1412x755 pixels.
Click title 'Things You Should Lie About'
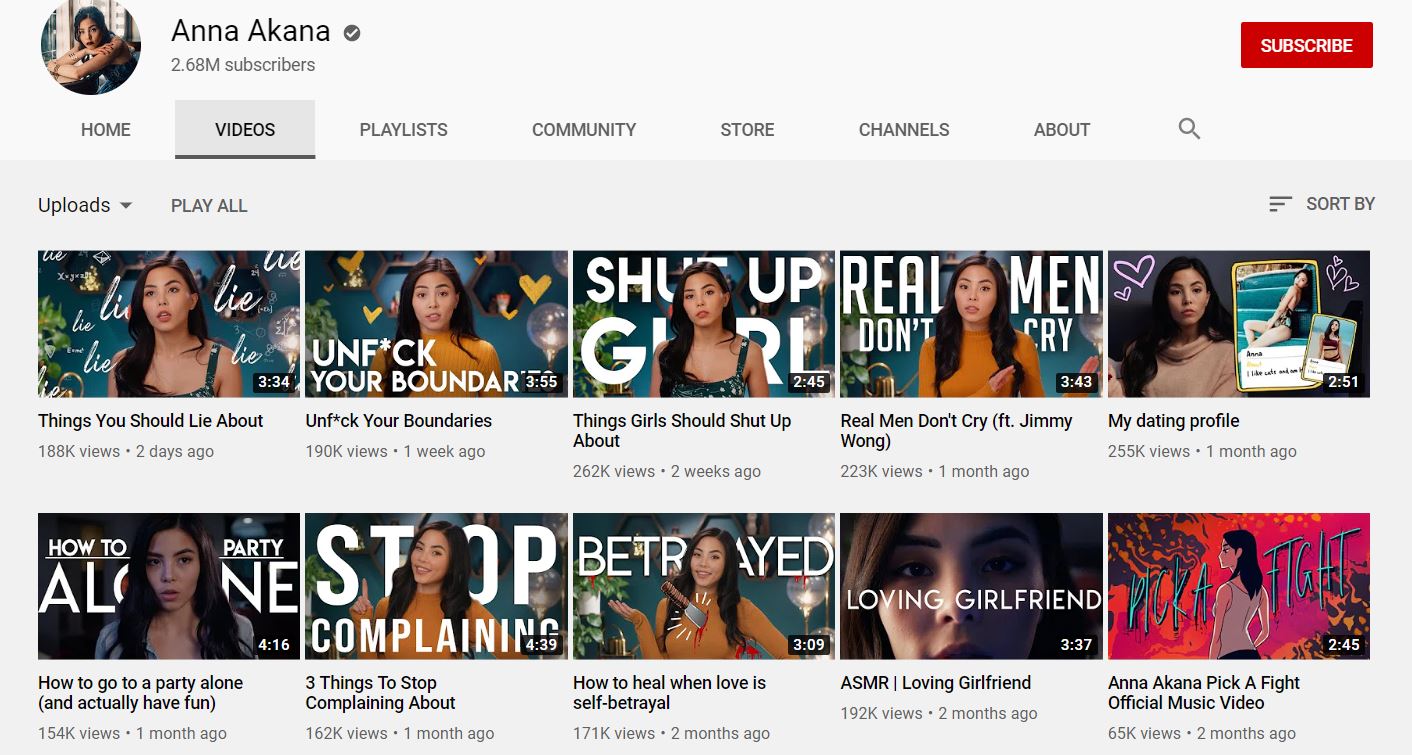pos(151,421)
